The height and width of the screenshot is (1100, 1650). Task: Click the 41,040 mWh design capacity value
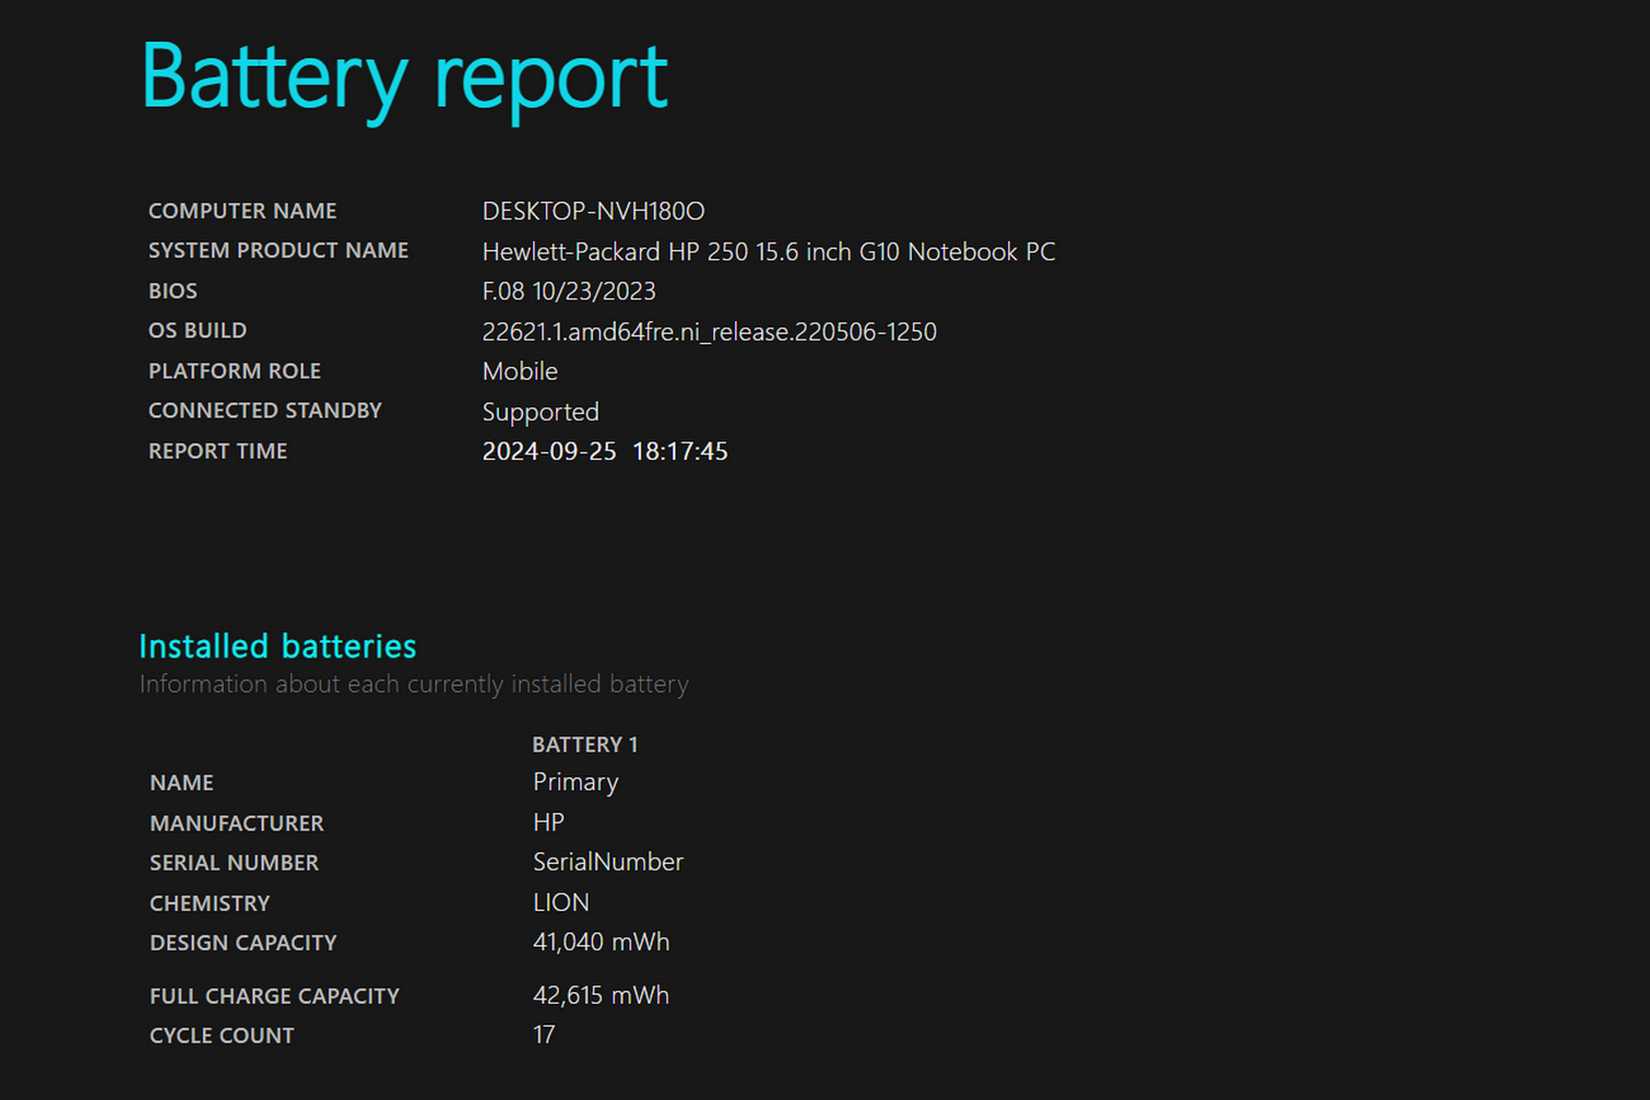coord(600,941)
